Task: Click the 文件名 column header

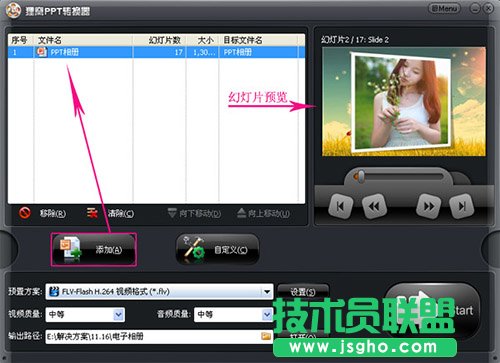Action: tap(83, 40)
